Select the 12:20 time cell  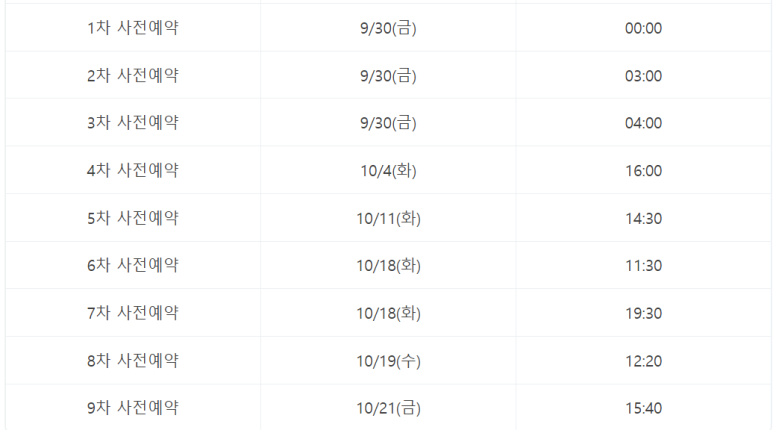point(643,360)
